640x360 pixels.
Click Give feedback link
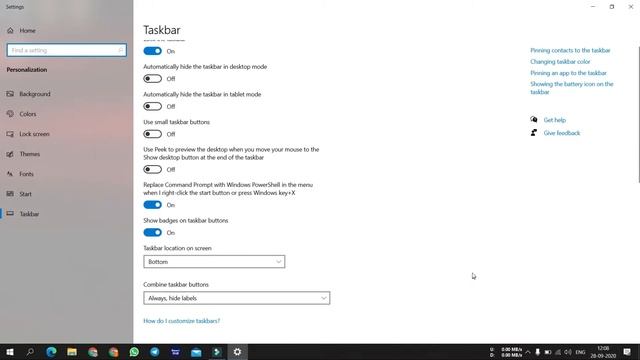click(562, 133)
